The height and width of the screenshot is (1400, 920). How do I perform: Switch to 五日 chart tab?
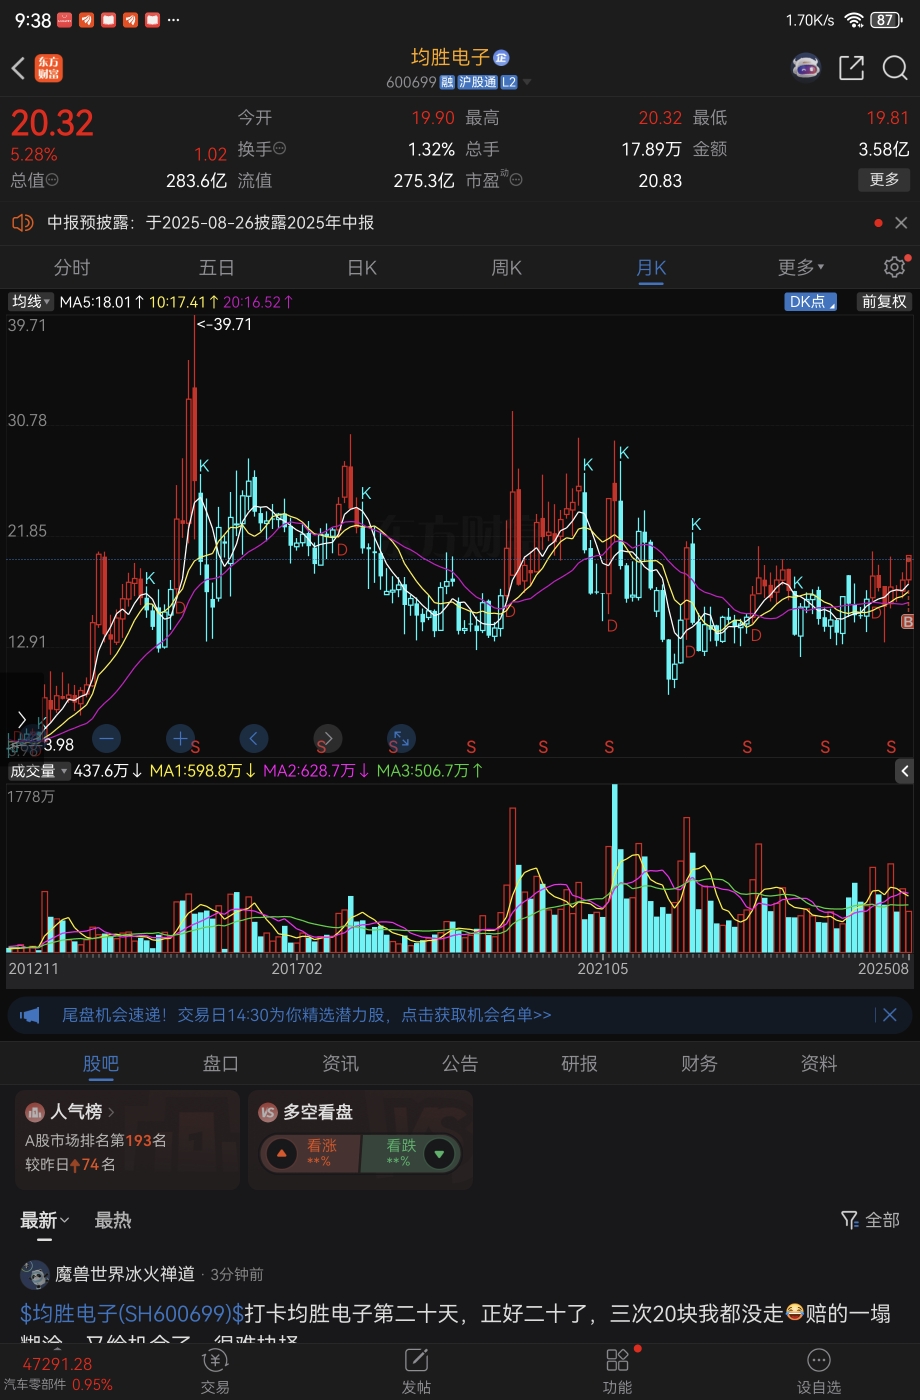point(216,267)
